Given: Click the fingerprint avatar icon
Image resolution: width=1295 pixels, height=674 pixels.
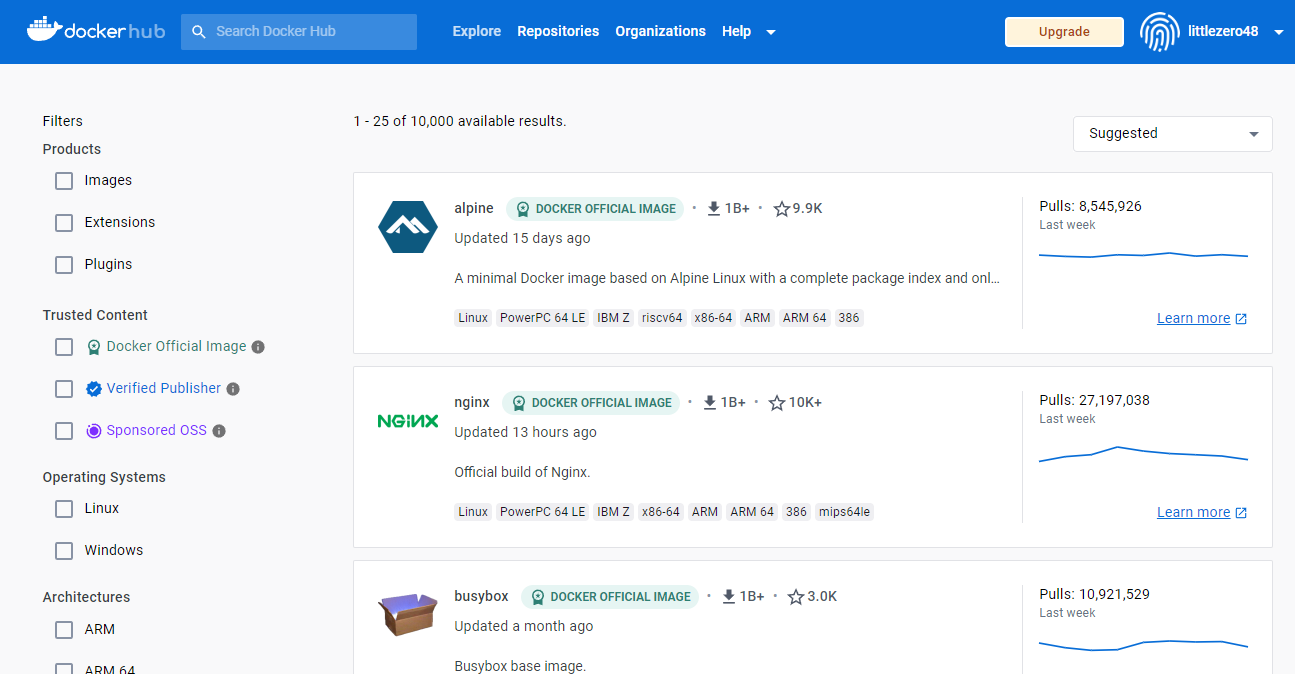Looking at the screenshot, I should point(1159,32).
